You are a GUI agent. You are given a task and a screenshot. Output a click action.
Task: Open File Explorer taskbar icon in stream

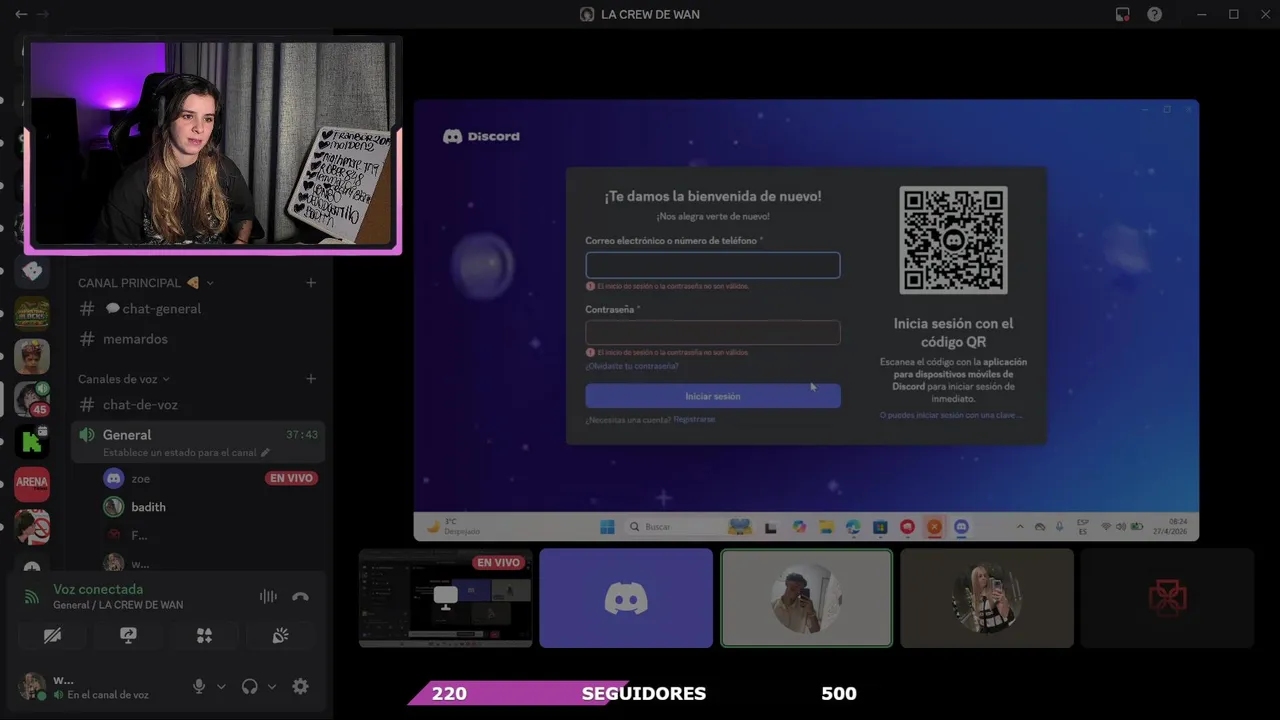[825, 527]
